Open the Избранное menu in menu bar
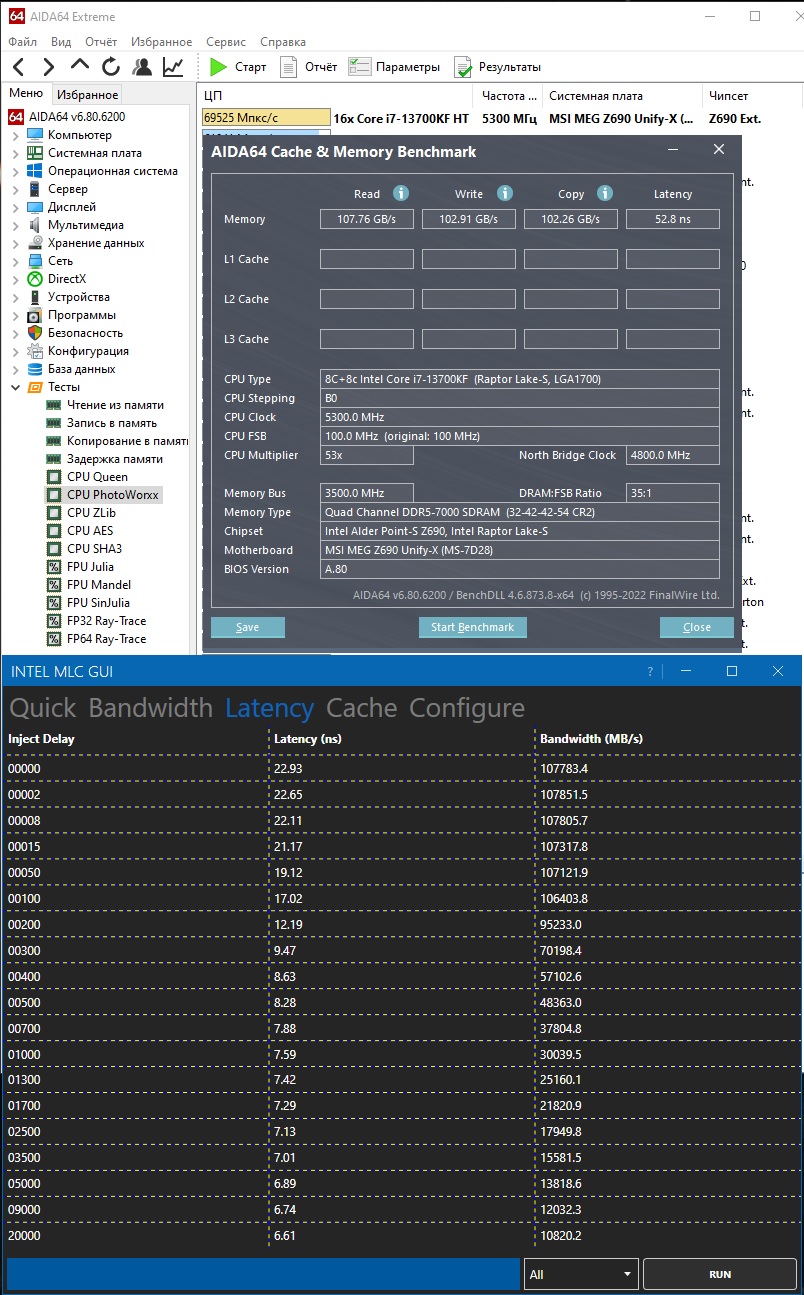 (x=161, y=42)
